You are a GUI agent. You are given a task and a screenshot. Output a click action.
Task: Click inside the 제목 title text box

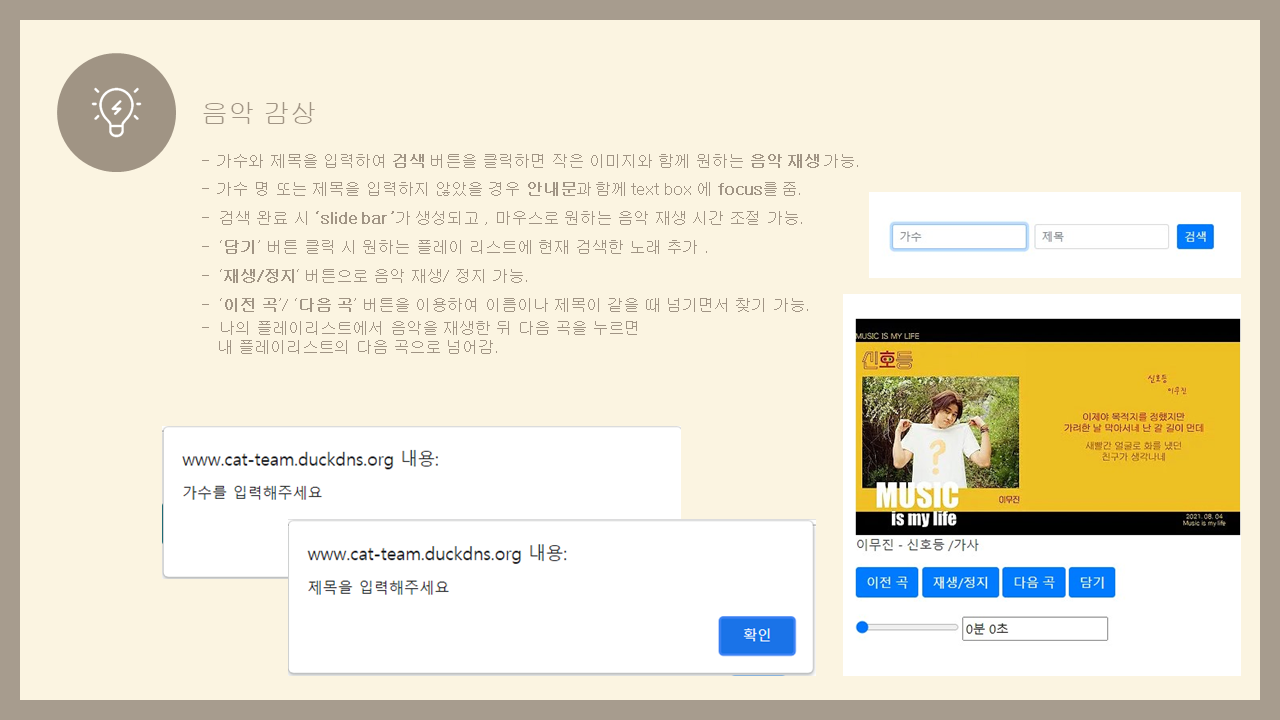[1100, 236]
